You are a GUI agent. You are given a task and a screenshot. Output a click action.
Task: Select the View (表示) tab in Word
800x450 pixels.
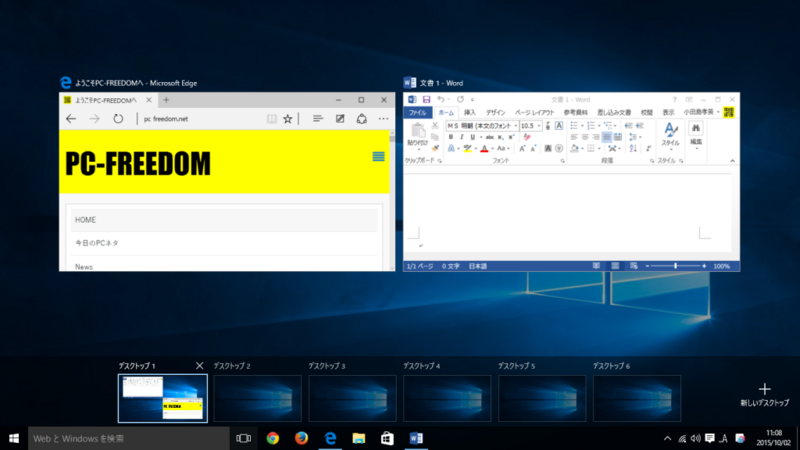coord(668,113)
